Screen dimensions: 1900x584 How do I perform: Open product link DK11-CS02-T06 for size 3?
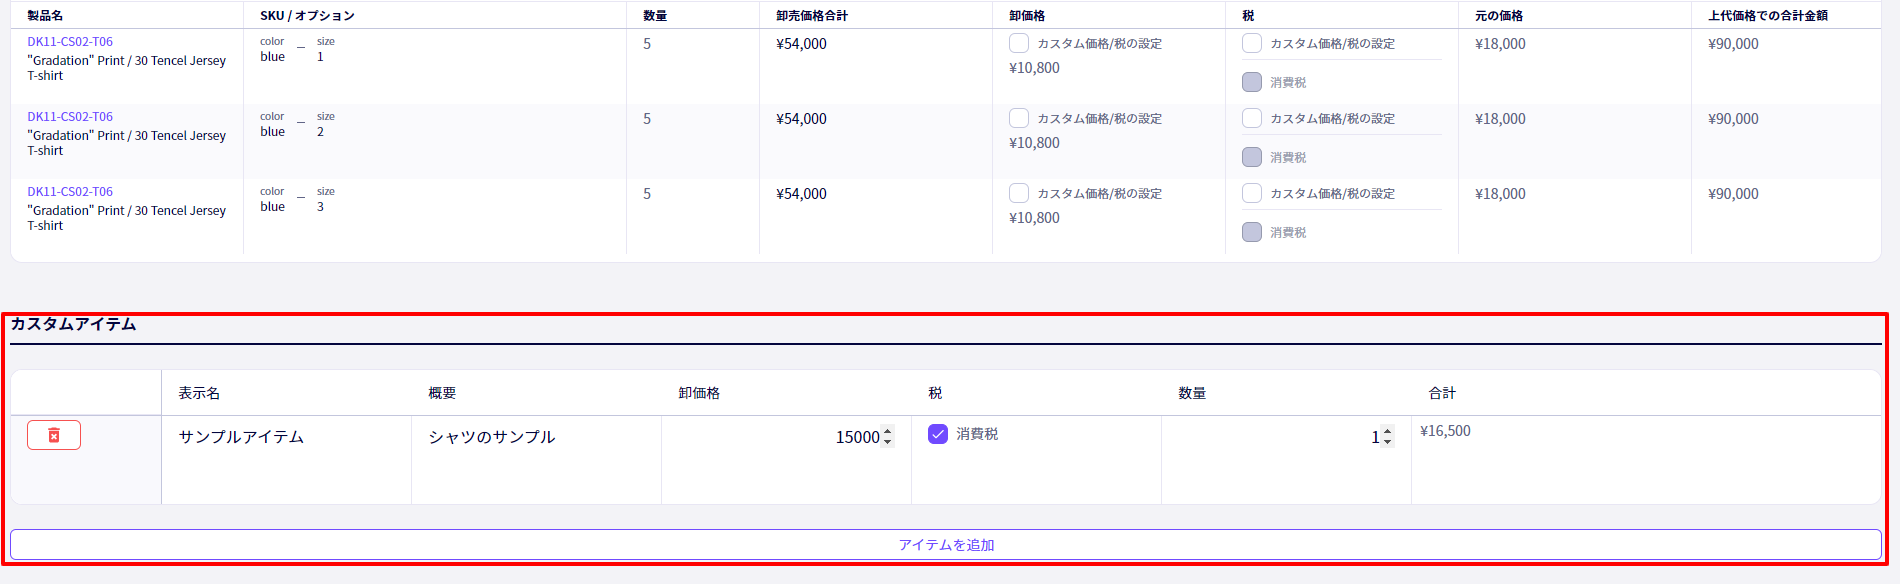[70, 192]
